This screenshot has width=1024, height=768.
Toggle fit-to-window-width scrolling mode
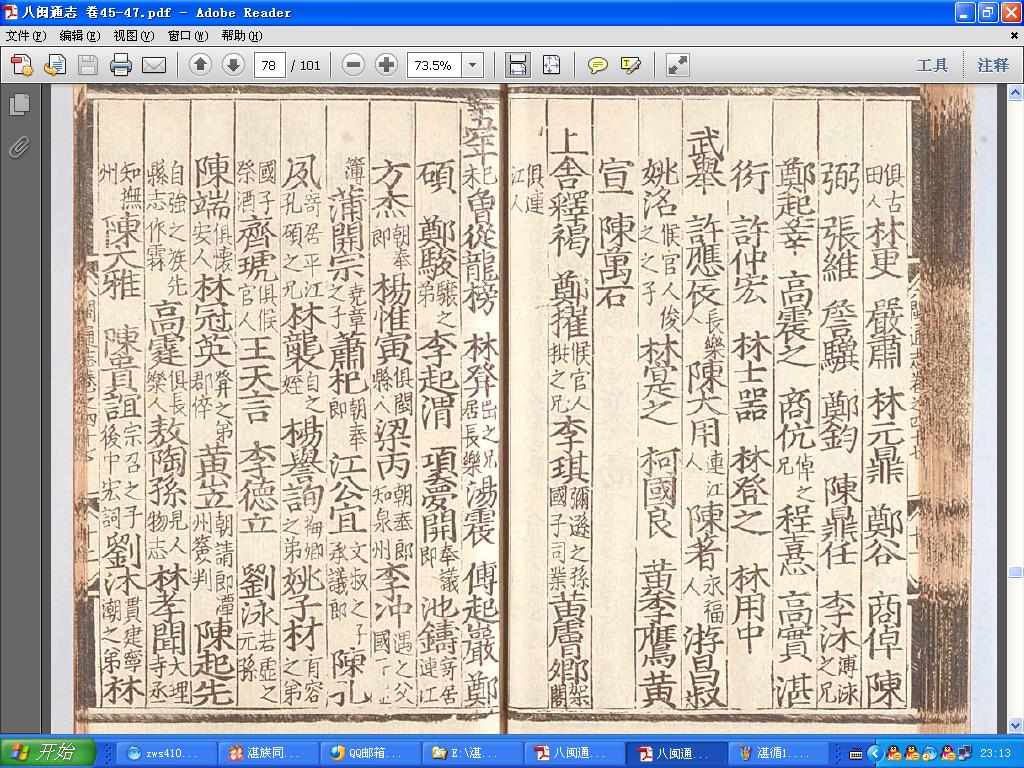(x=517, y=65)
